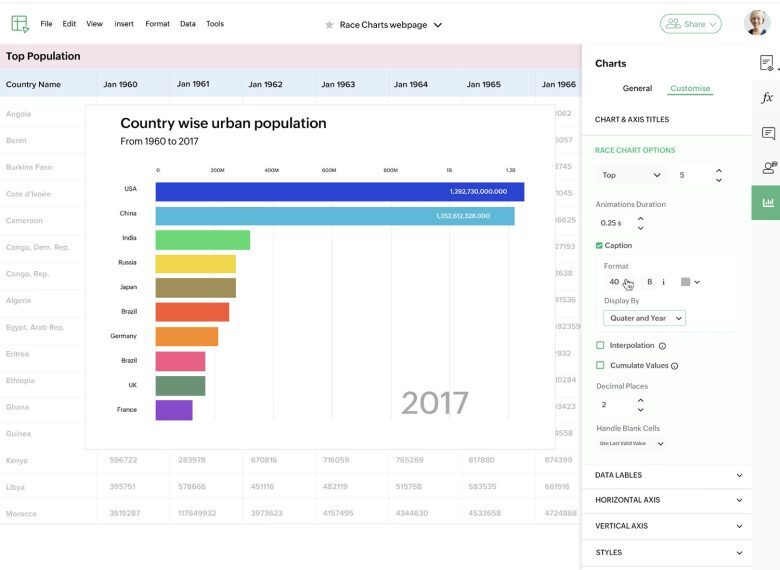Click the Libya row cell
The image size is (780, 570).
coord(48,487)
